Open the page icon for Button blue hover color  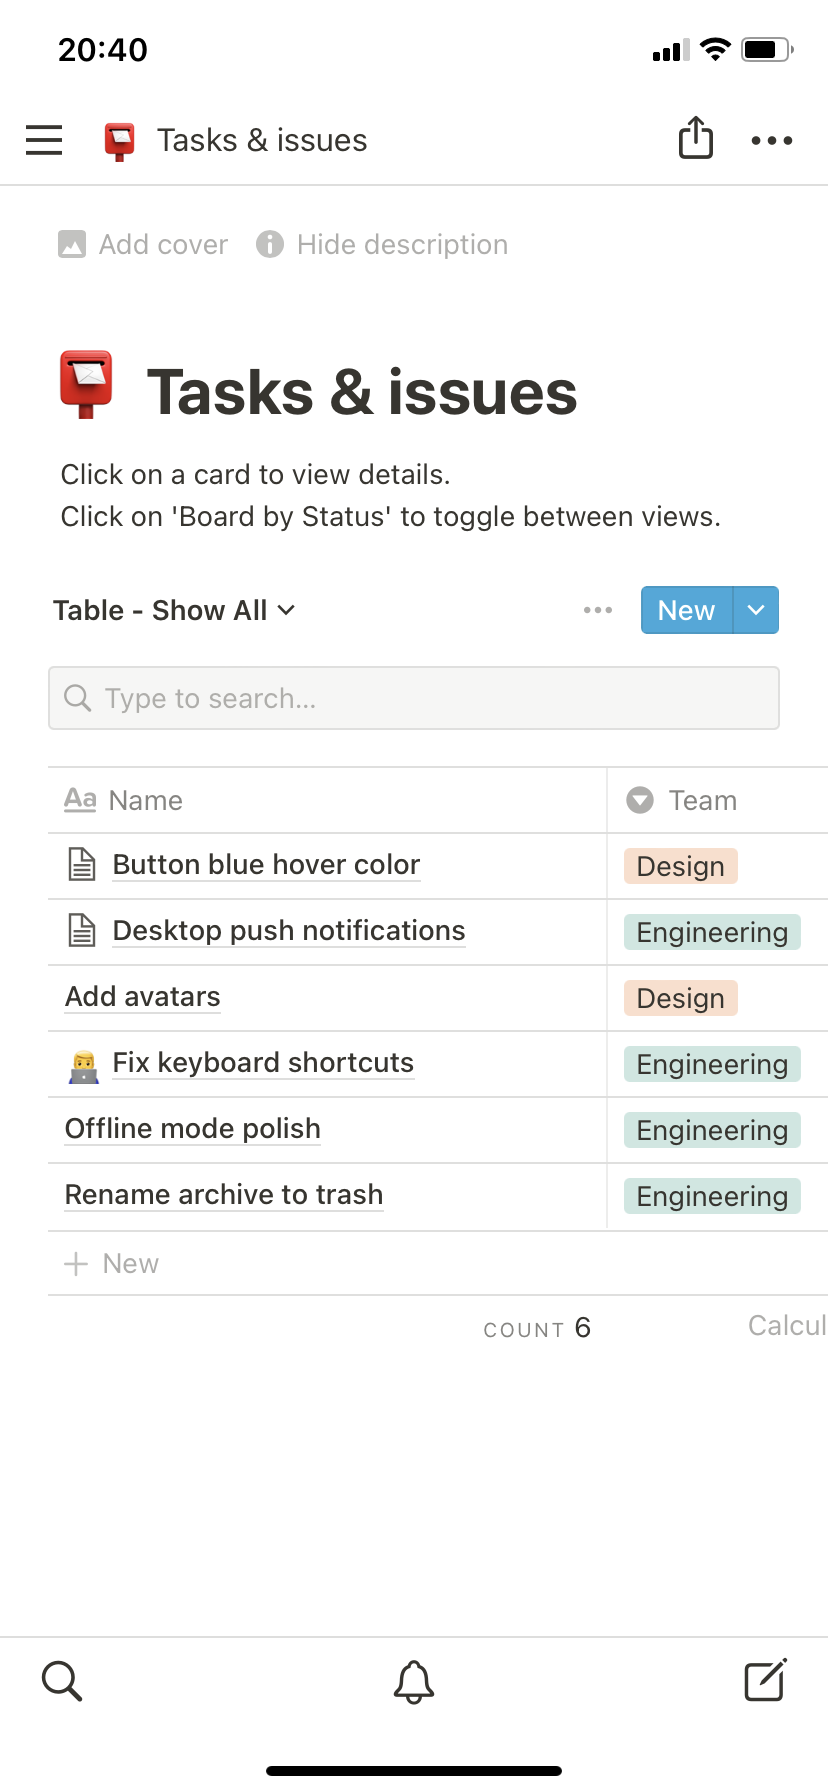pyautogui.click(x=82, y=864)
